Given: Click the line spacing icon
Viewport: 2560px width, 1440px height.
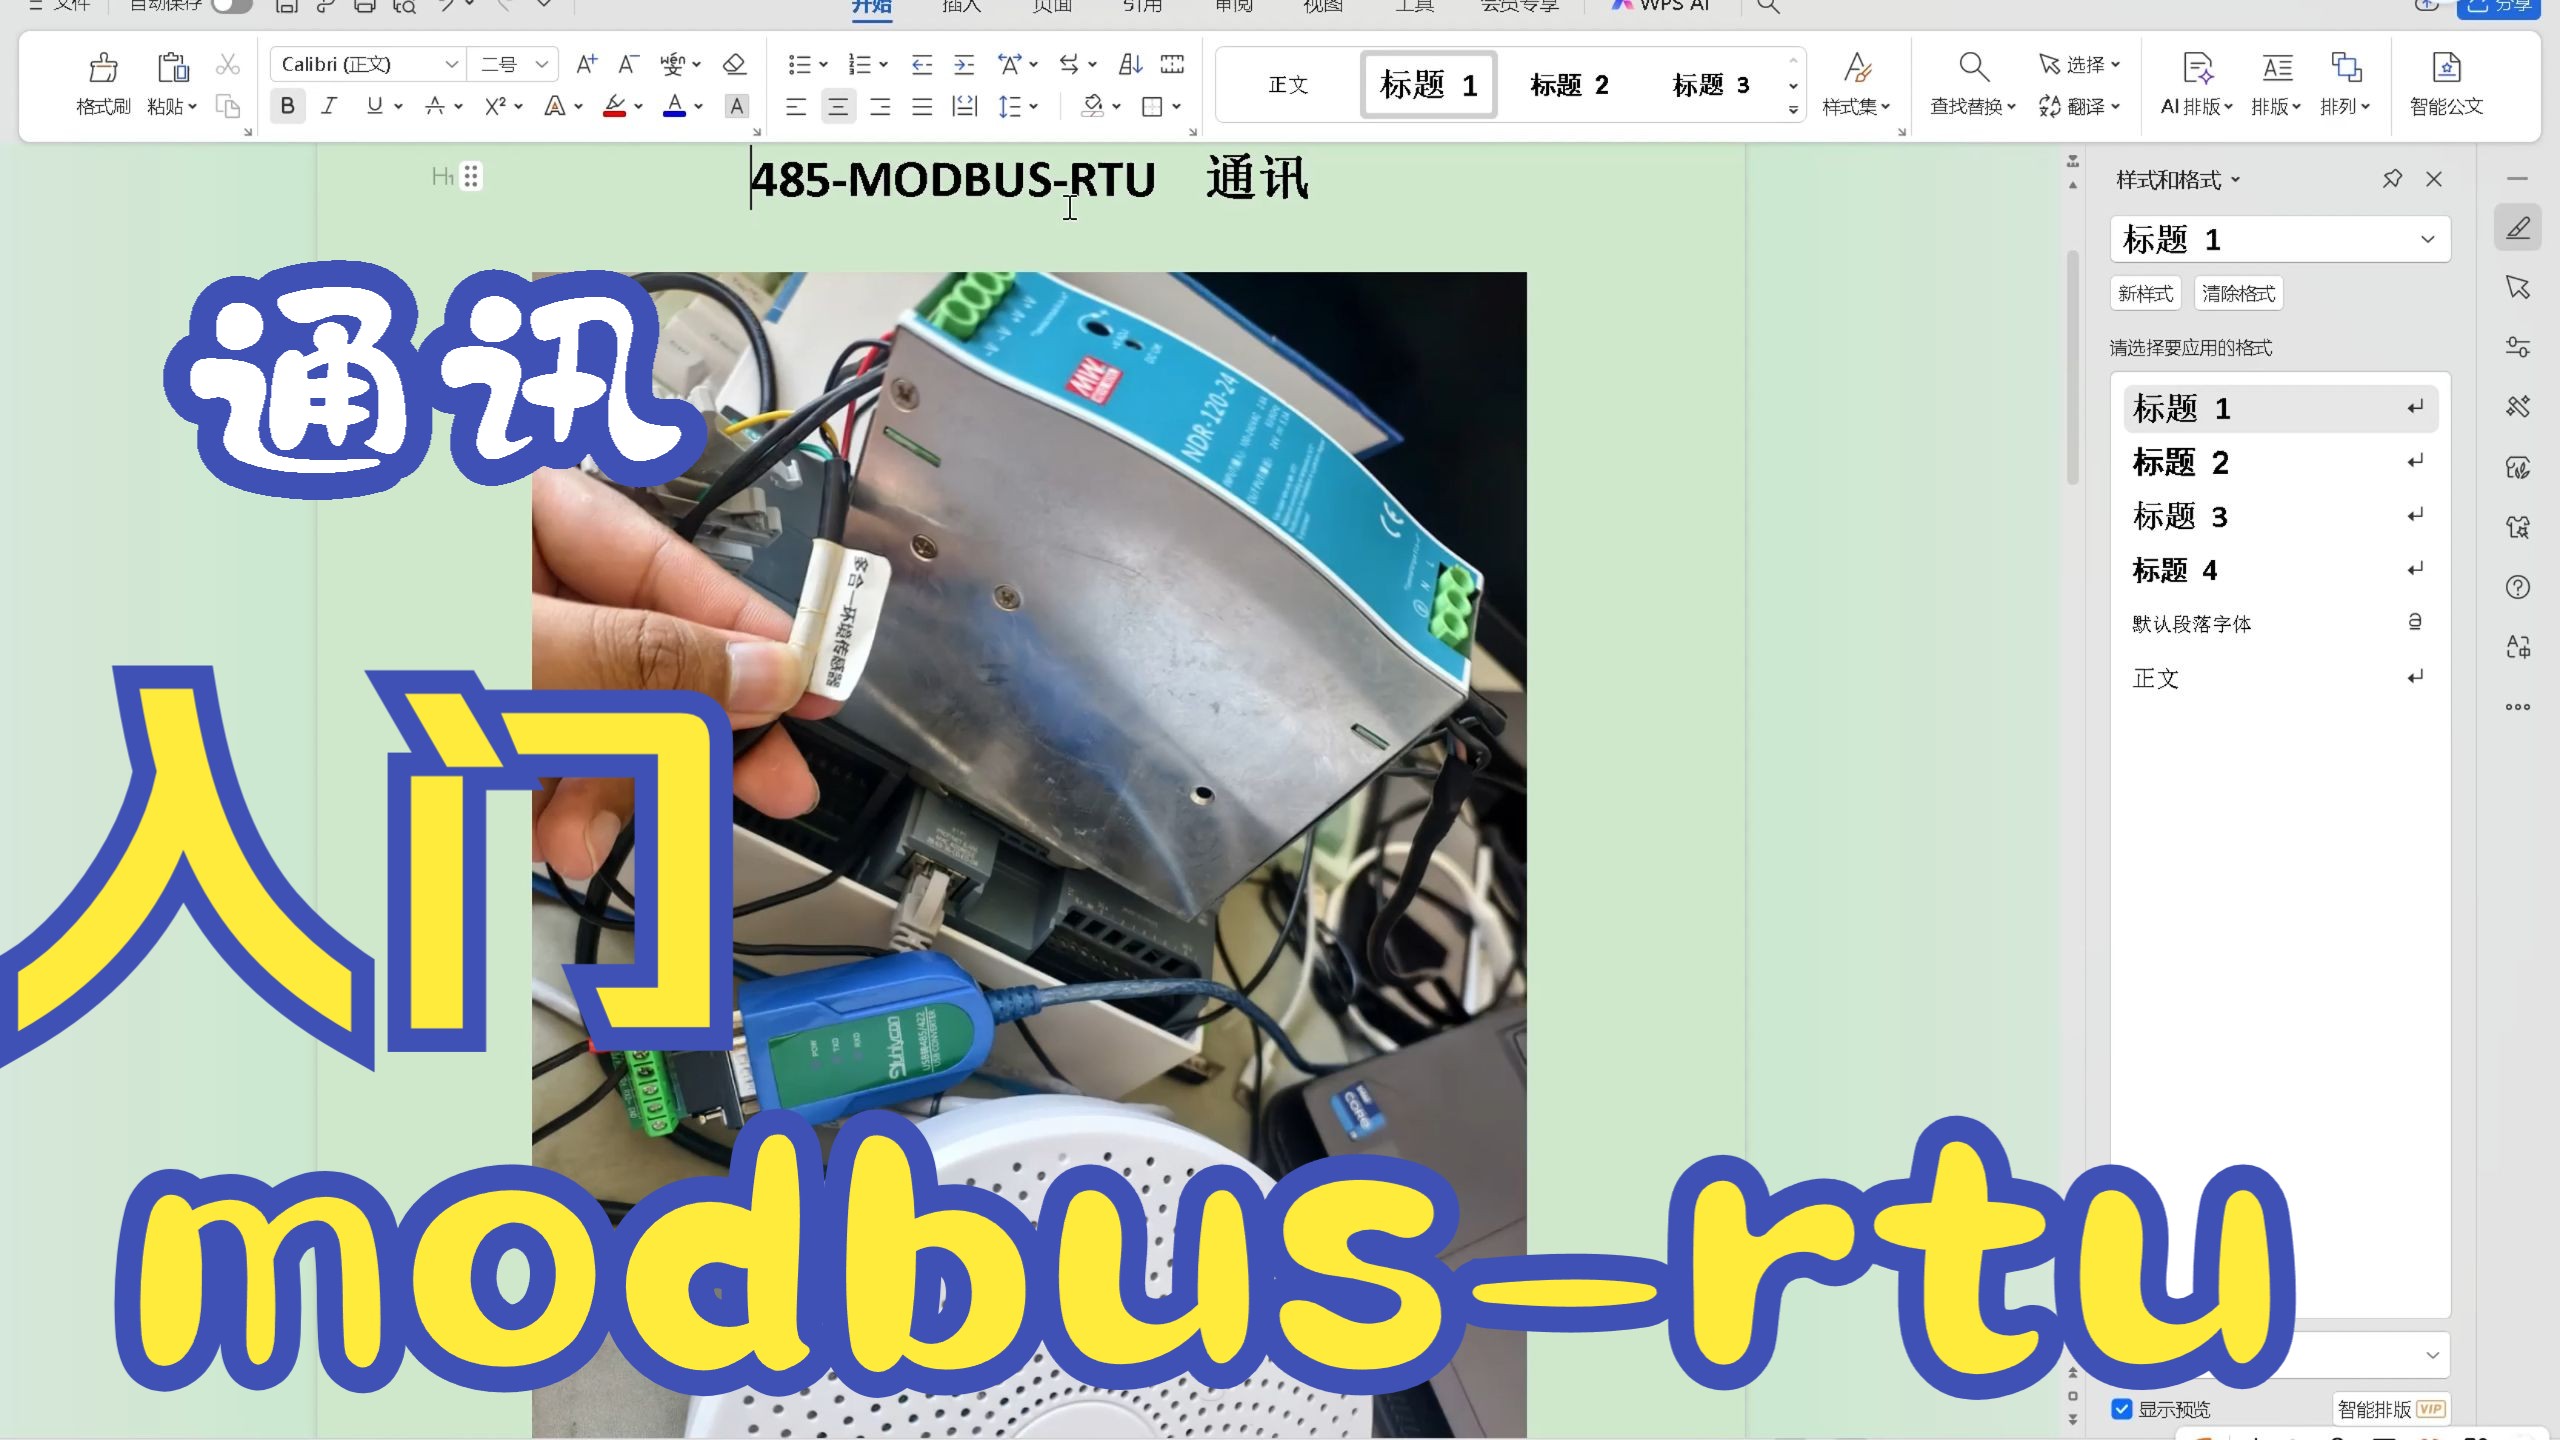Looking at the screenshot, I should tap(1011, 106).
